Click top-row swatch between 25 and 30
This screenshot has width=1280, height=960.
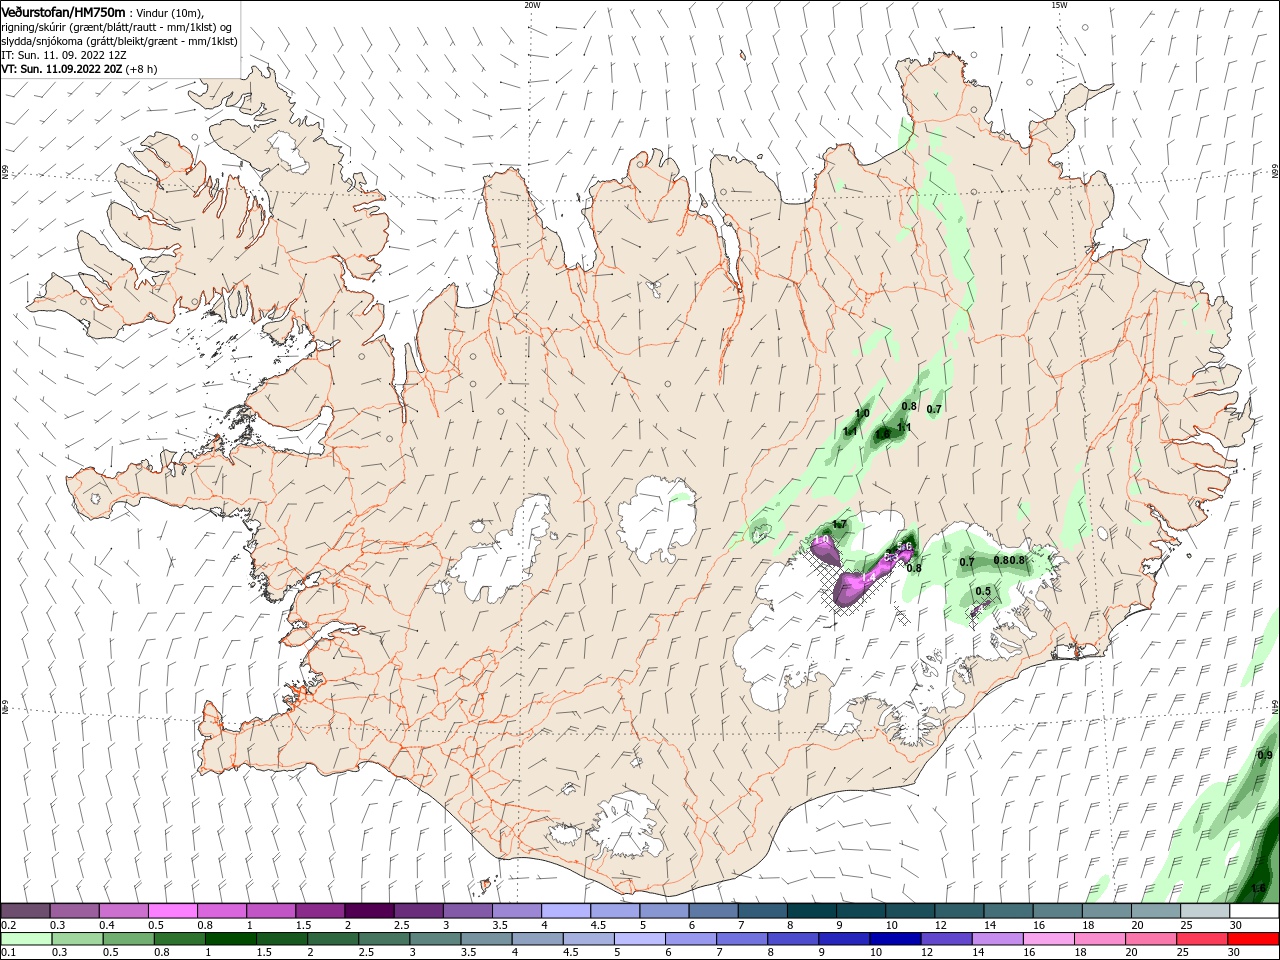click(x=1206, y=911)
